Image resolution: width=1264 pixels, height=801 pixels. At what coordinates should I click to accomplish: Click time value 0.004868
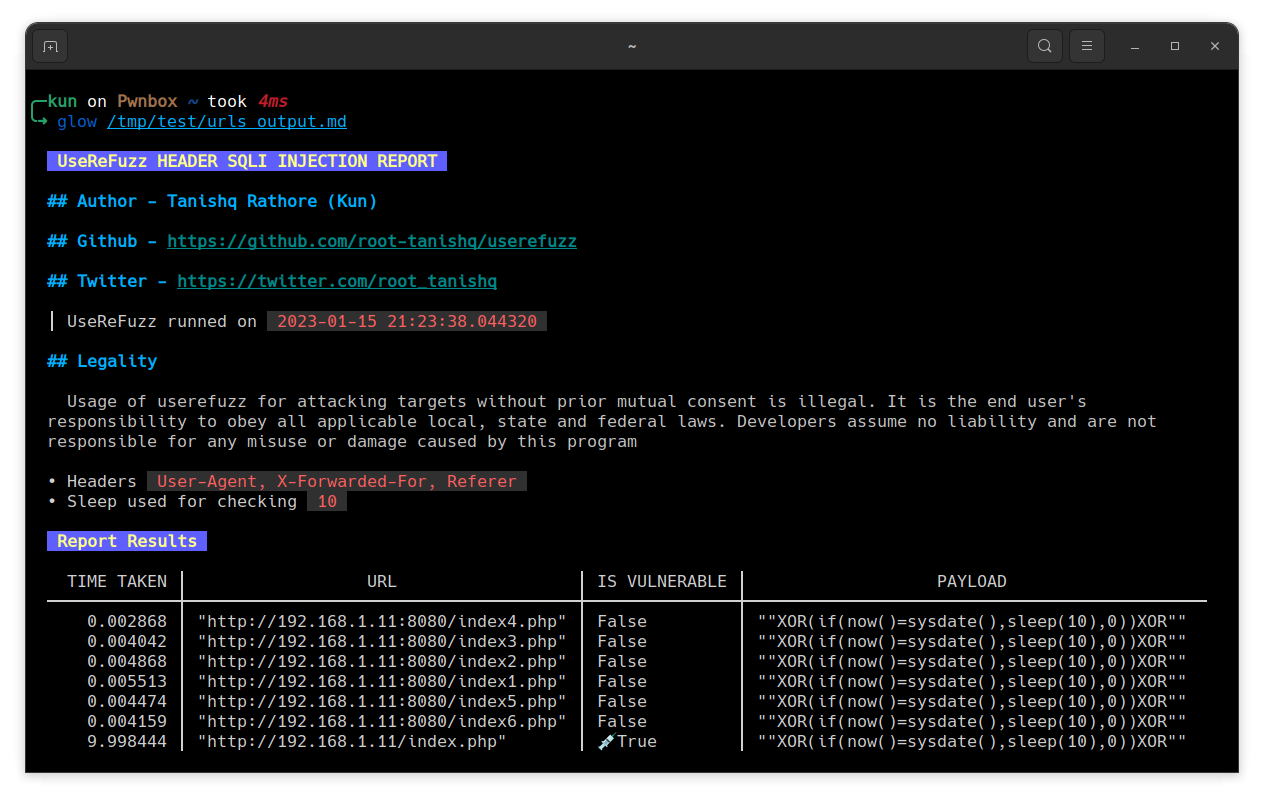pyautogui.click(x=127, y=661)
